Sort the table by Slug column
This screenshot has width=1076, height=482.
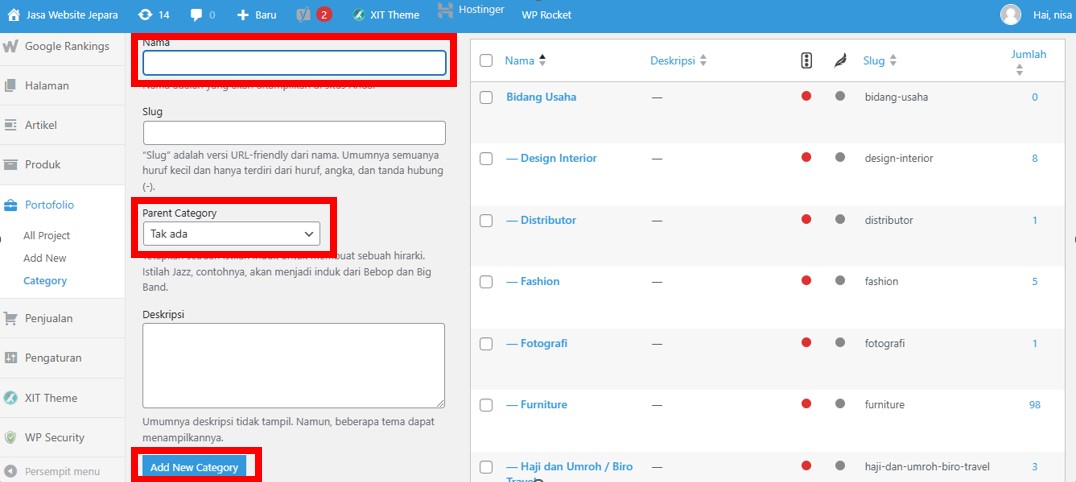[880, 60]
